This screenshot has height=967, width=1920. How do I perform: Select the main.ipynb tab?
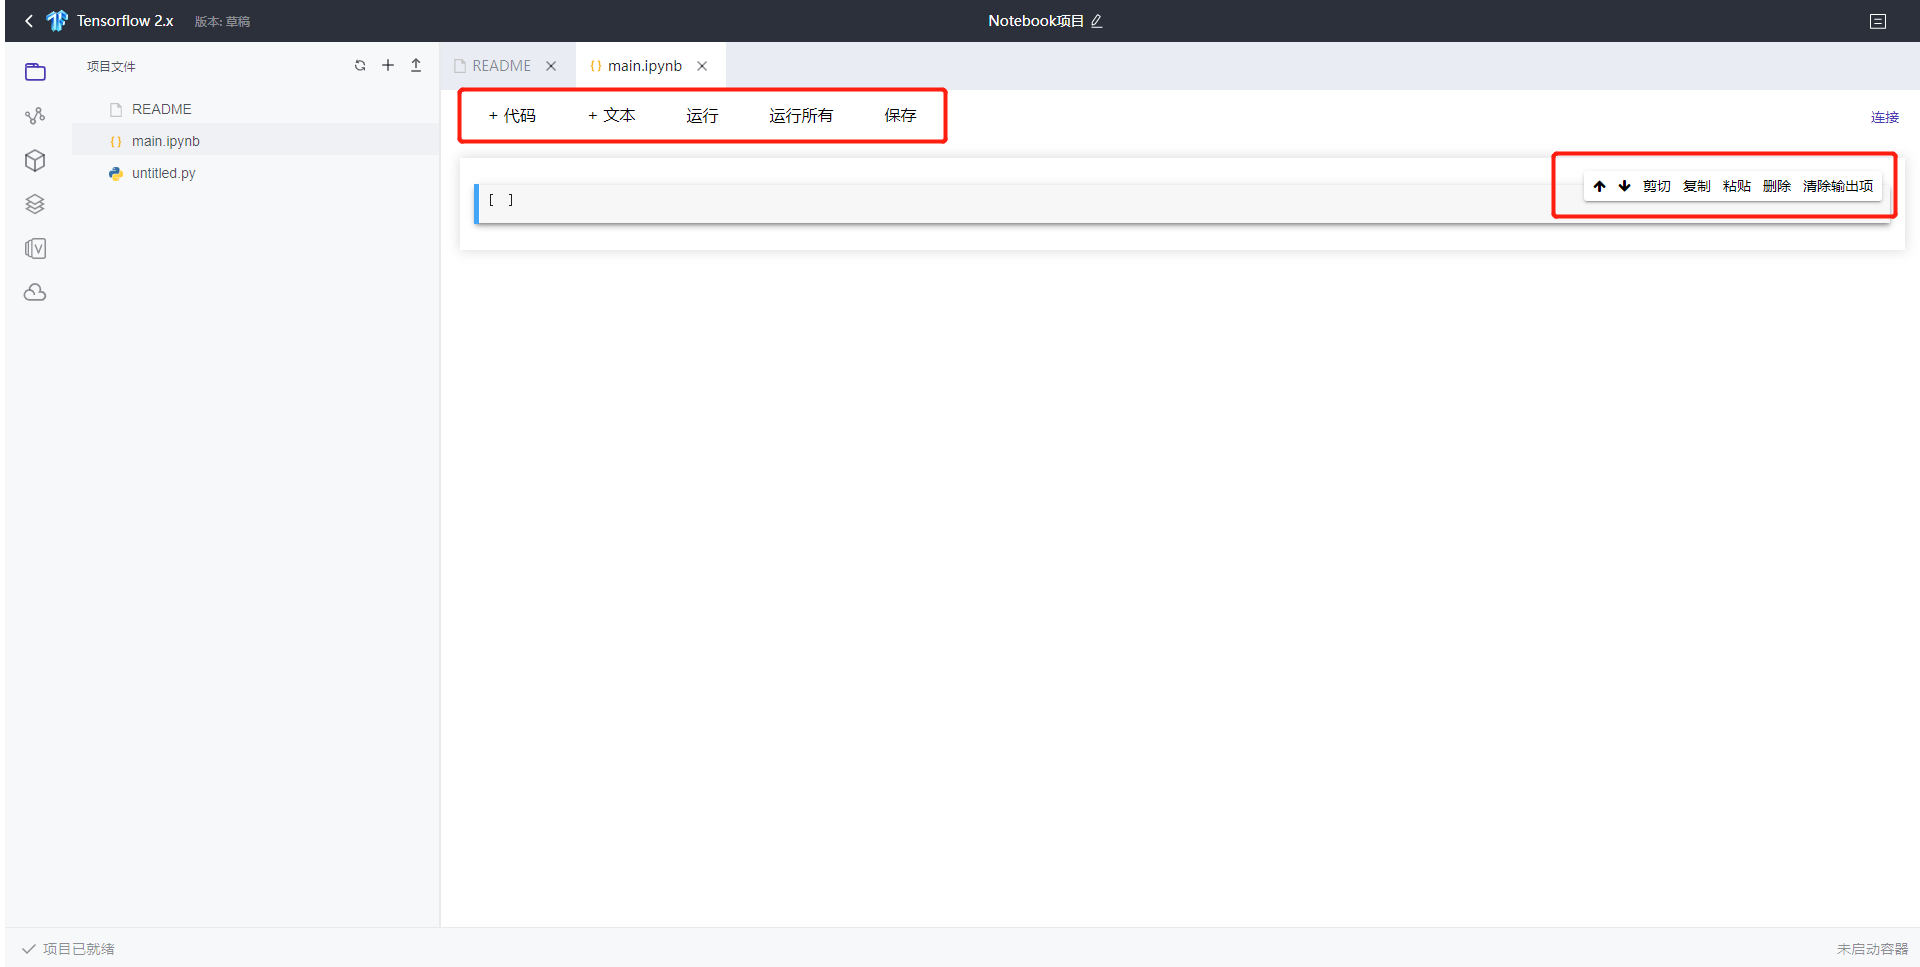(x=644, y=65)
